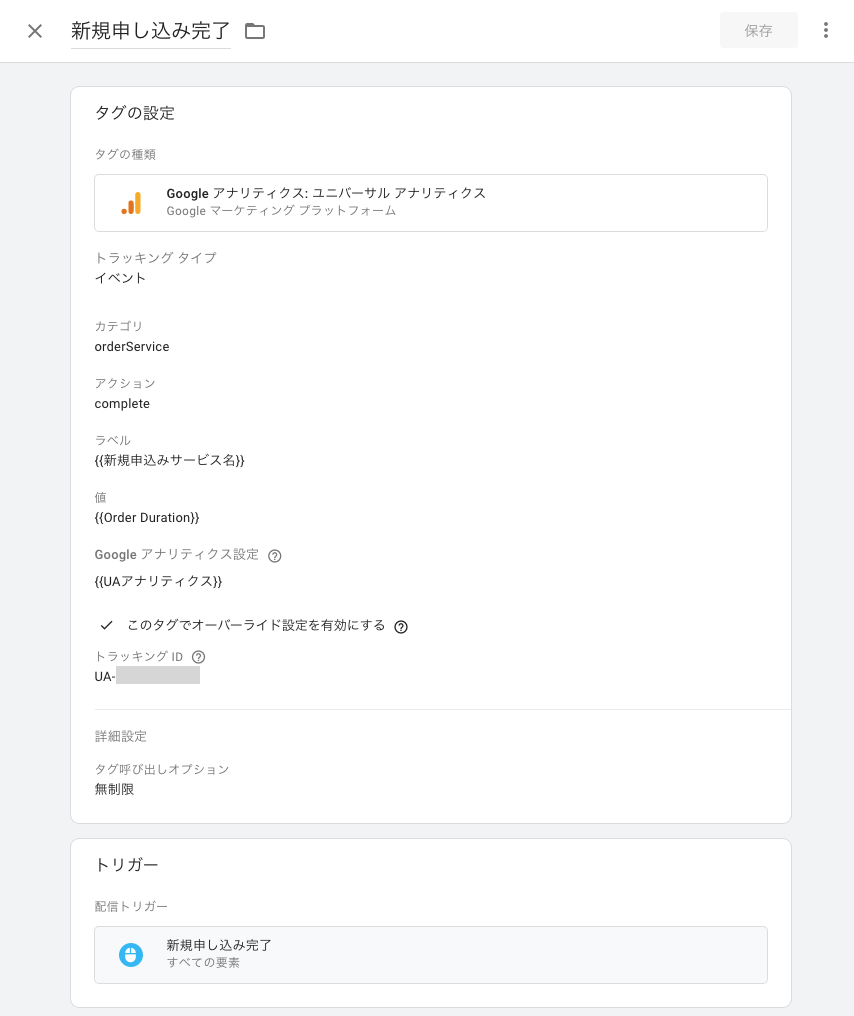Open the folder icon beside the tag name
Viewport: 854px width, 1016px height.
pyautogui.click(x=255, y=31)
